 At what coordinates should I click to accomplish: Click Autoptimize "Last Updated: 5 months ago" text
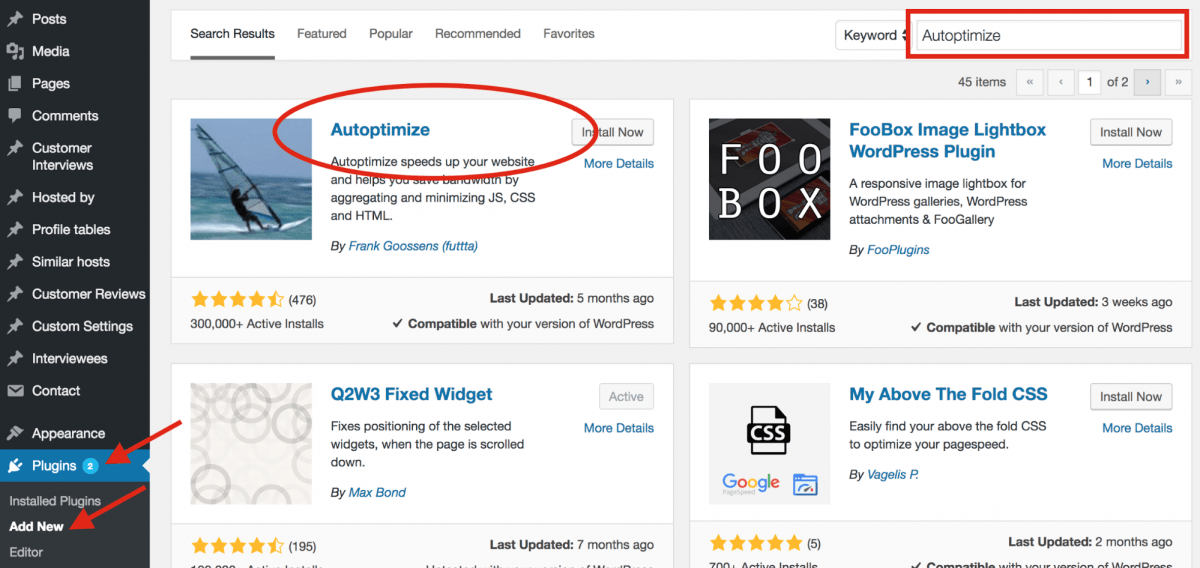point(572,298)
